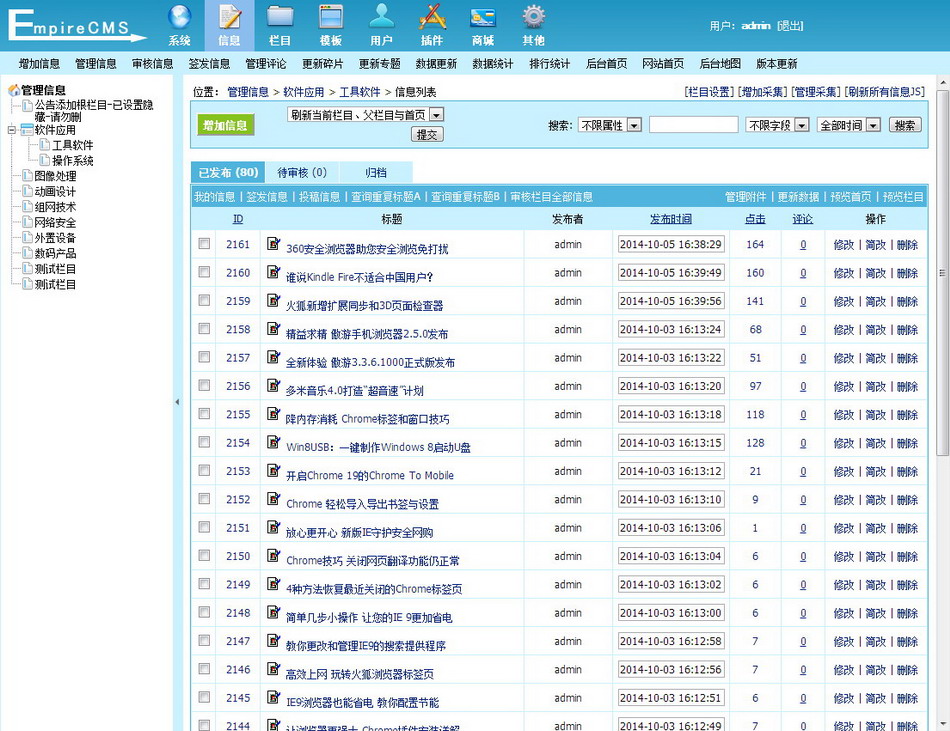Click the 栏目 folder icon
The image size is (950, 731).
coord(280,24)
